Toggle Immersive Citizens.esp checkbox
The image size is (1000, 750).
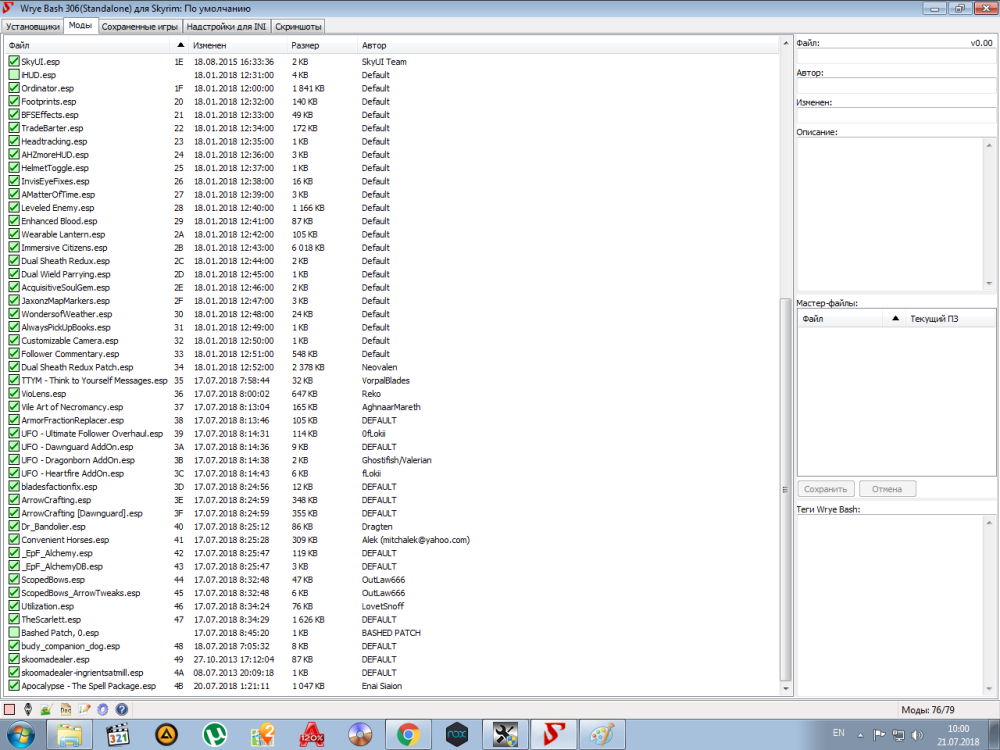[14, 247]
